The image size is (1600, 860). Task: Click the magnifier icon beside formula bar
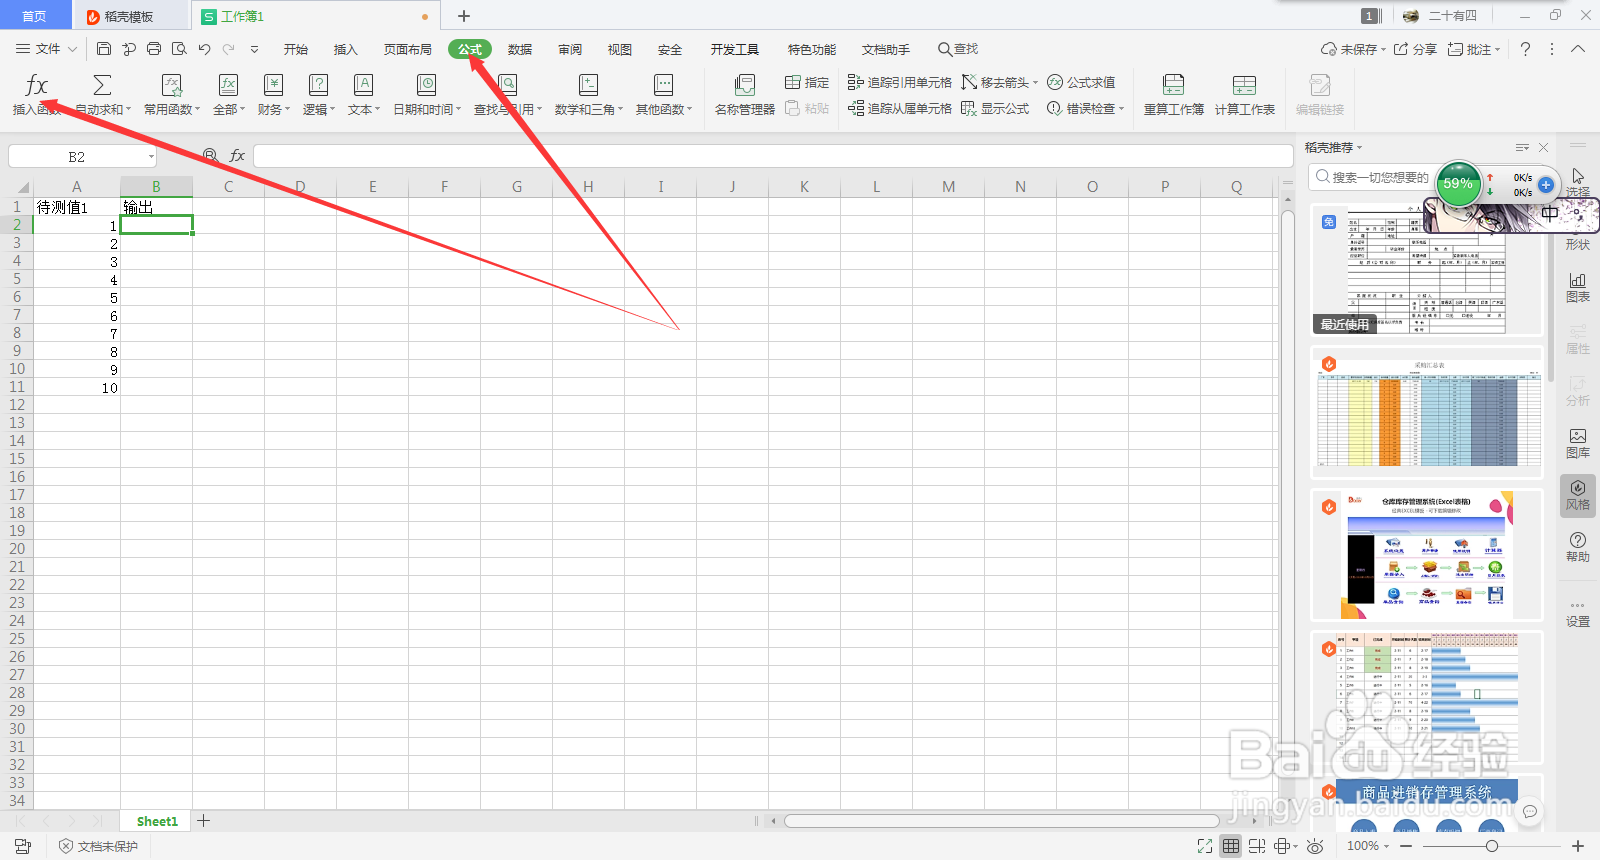(x=210, y=156)
